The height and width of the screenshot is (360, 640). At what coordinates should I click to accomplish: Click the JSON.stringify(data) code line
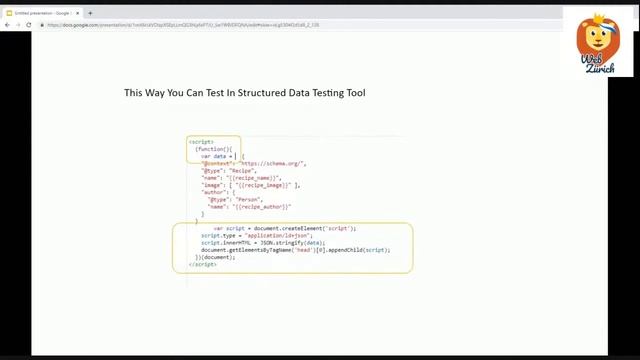pyautogui.click(x=263, y=243)
